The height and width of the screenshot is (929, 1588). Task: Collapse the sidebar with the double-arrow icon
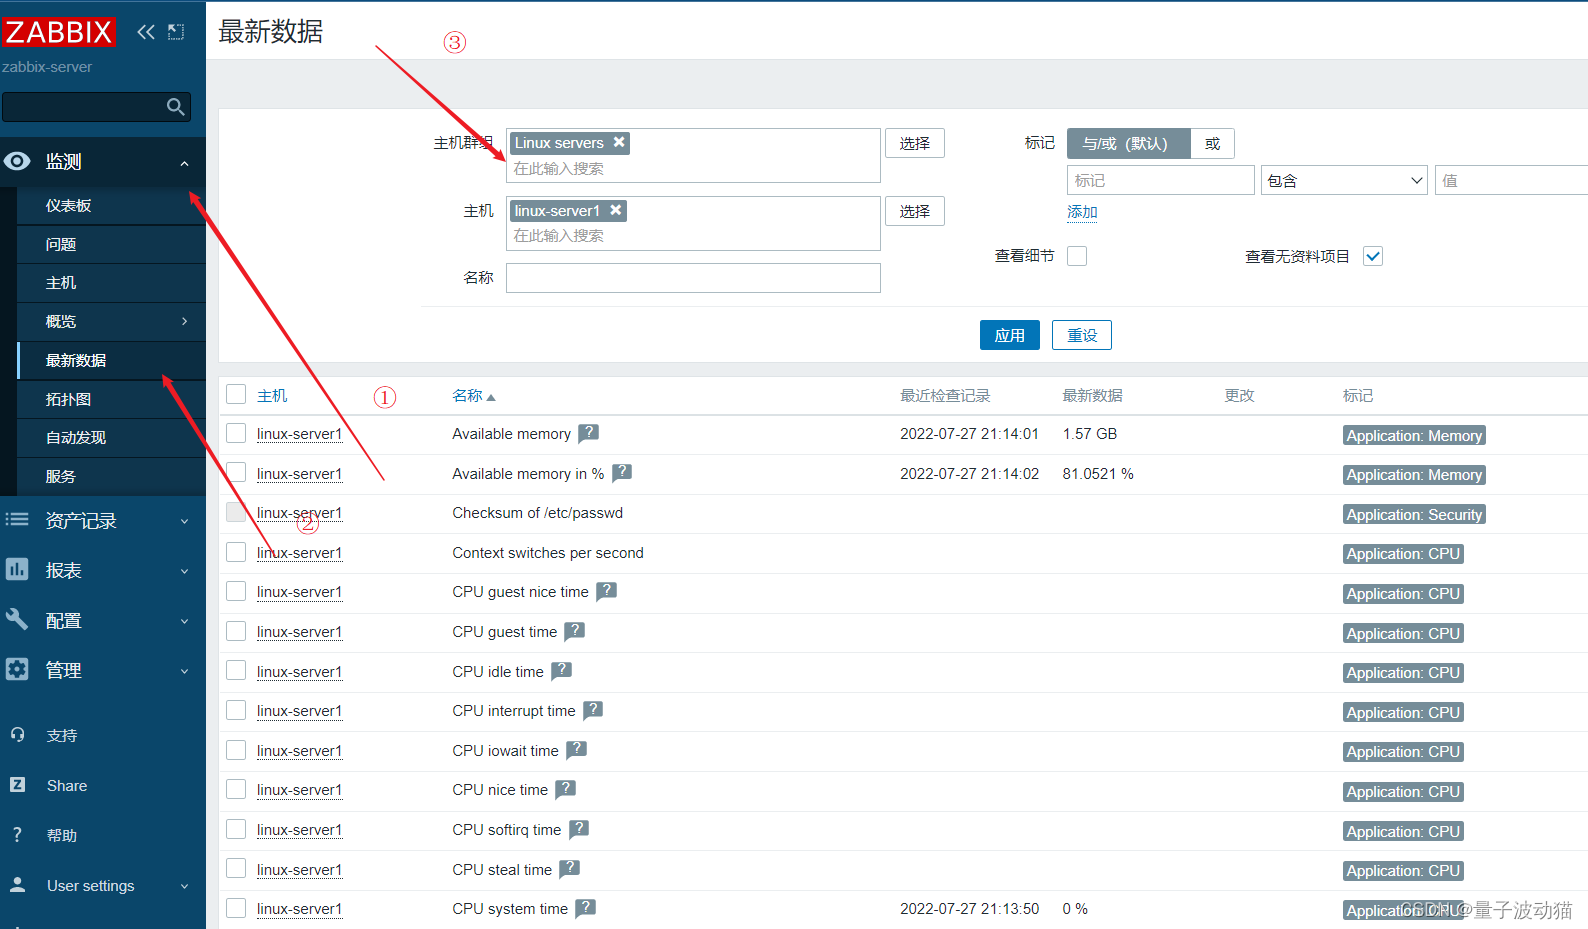click(x=146, y=32)
